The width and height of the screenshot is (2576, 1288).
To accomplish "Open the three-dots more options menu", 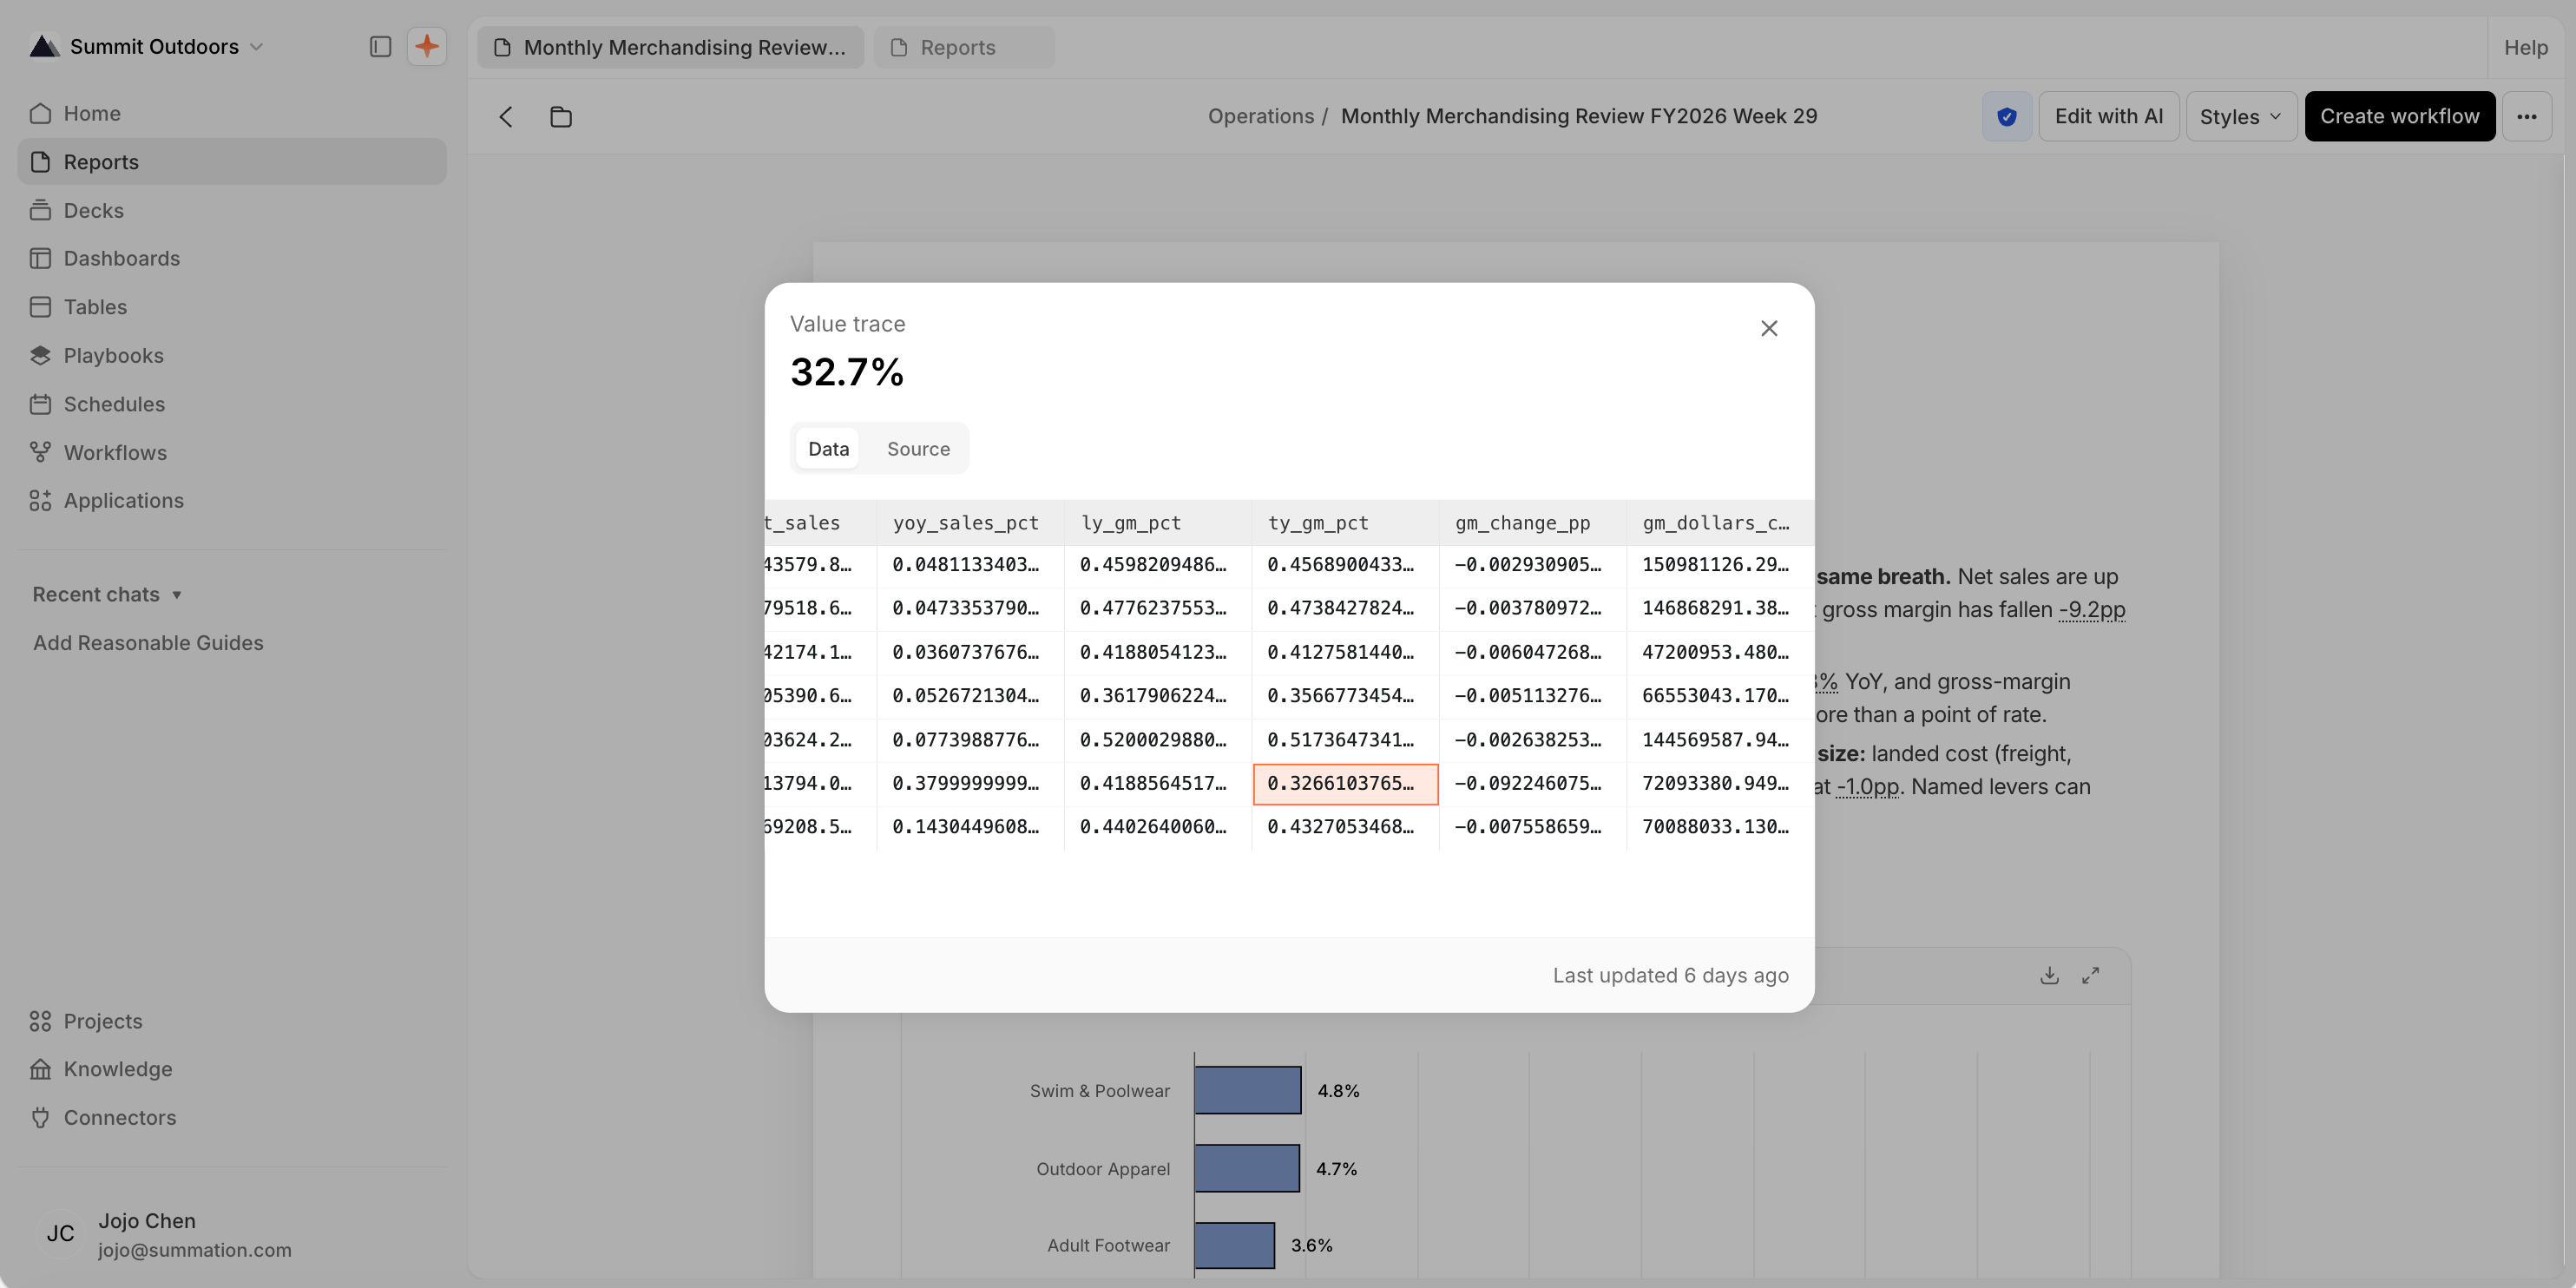I will point(2526,116).
